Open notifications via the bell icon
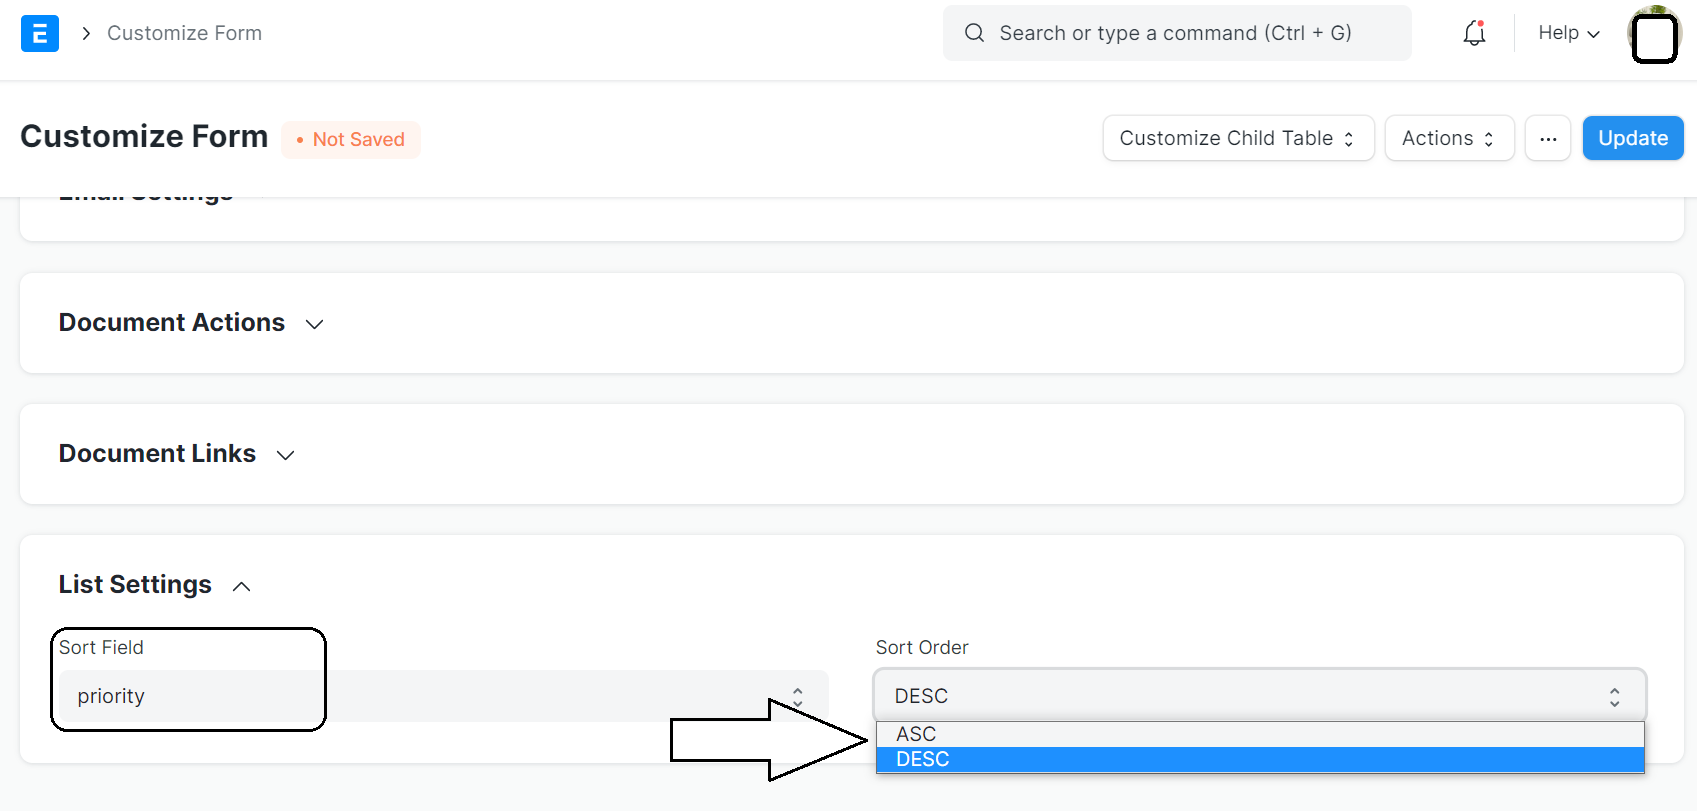1697x811 pixels. pos(1473,33)
